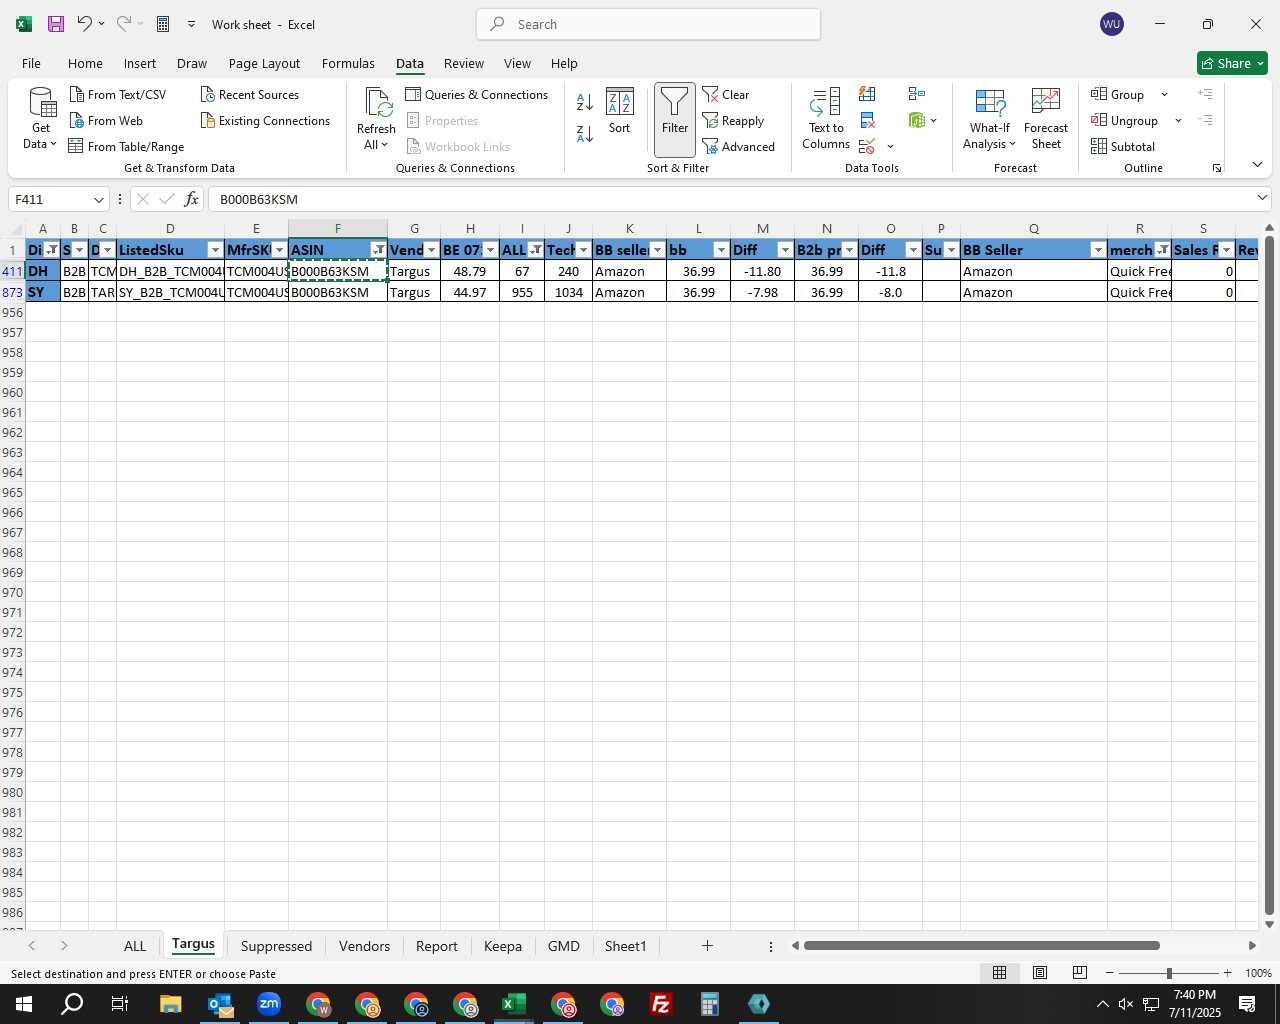Open Existing Connections
This screenshot has width=1280, height=1024.
click(265, 120)
